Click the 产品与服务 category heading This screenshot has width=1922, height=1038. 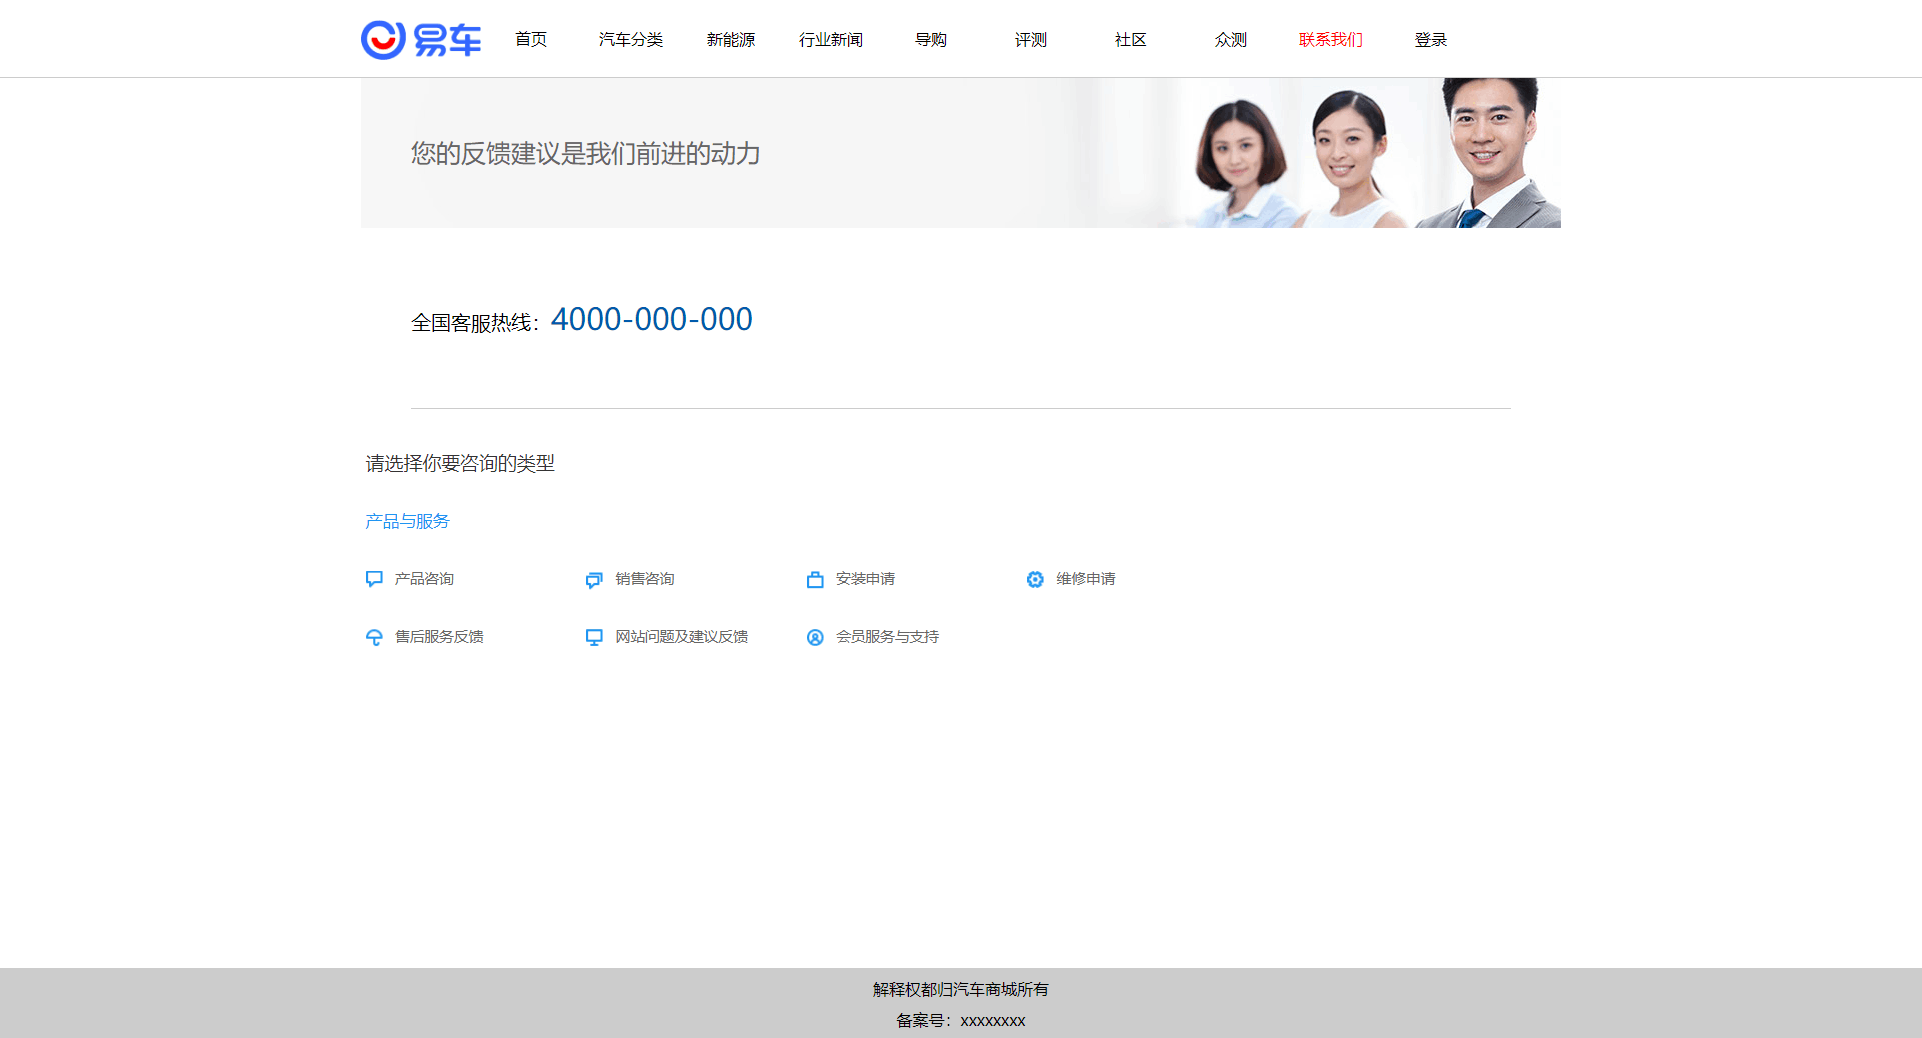click(x=407, y=521)
